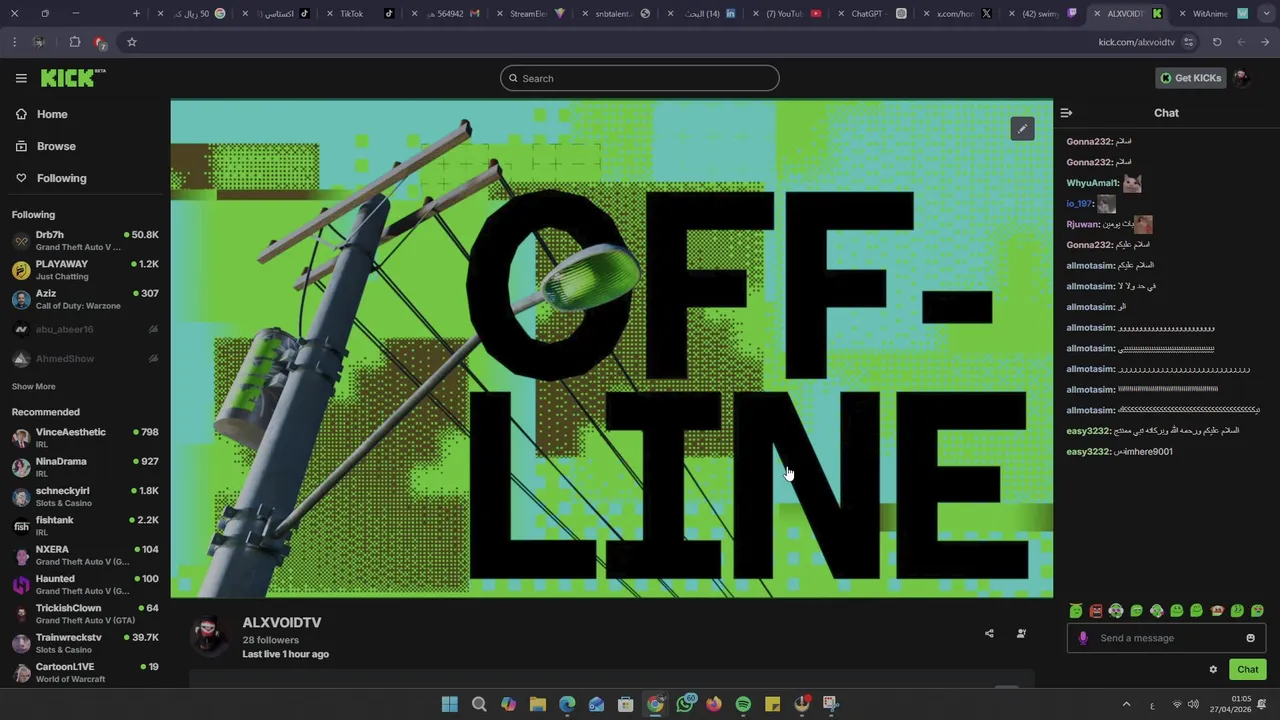The height and width of the screenshot is (720, 1280).
Task: Open offline channel abu_abeer16
Action: [85, 329]
